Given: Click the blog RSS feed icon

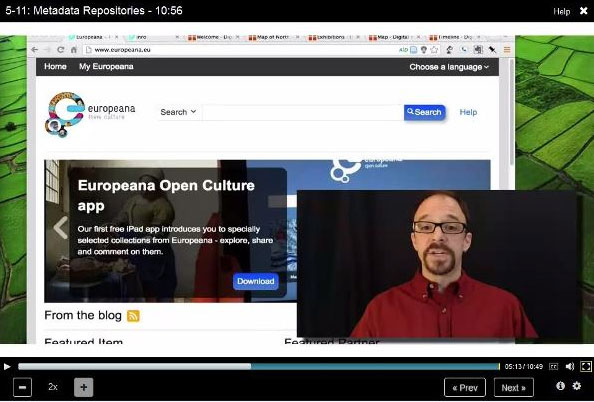Looking at the screenshot, I should tap(133, 316).
